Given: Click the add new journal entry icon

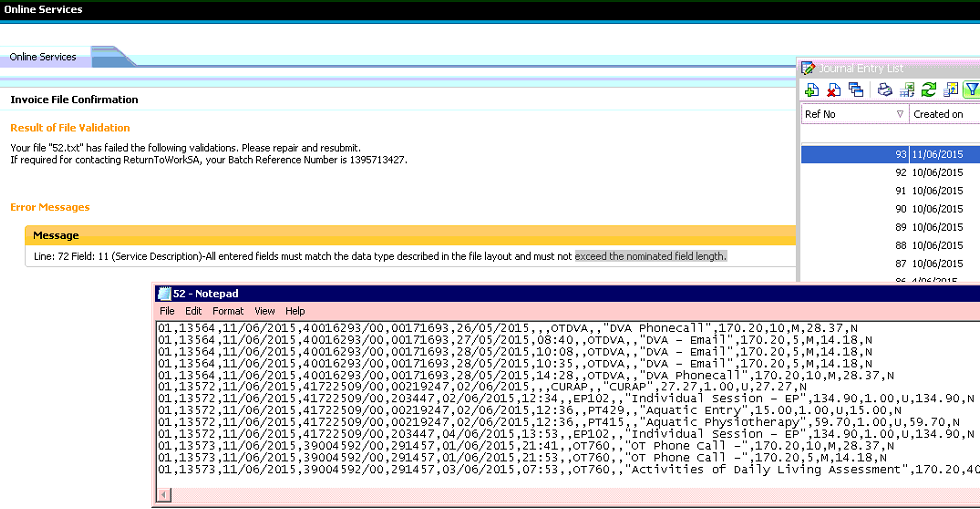Looking at the screenshot, I should (812, 90).
